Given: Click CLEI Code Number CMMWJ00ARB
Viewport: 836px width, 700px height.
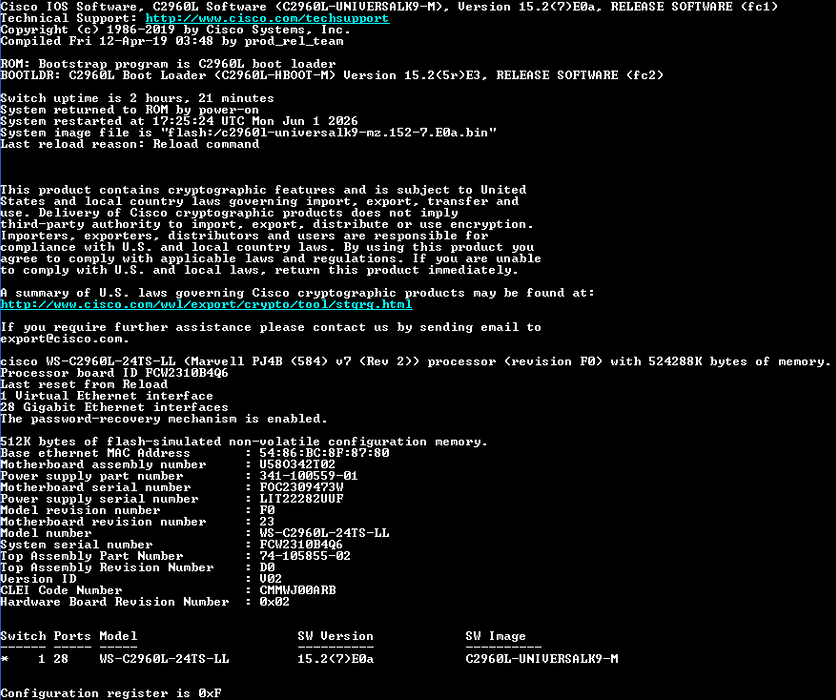Looking at the screenshot, I should coord(298,591).
